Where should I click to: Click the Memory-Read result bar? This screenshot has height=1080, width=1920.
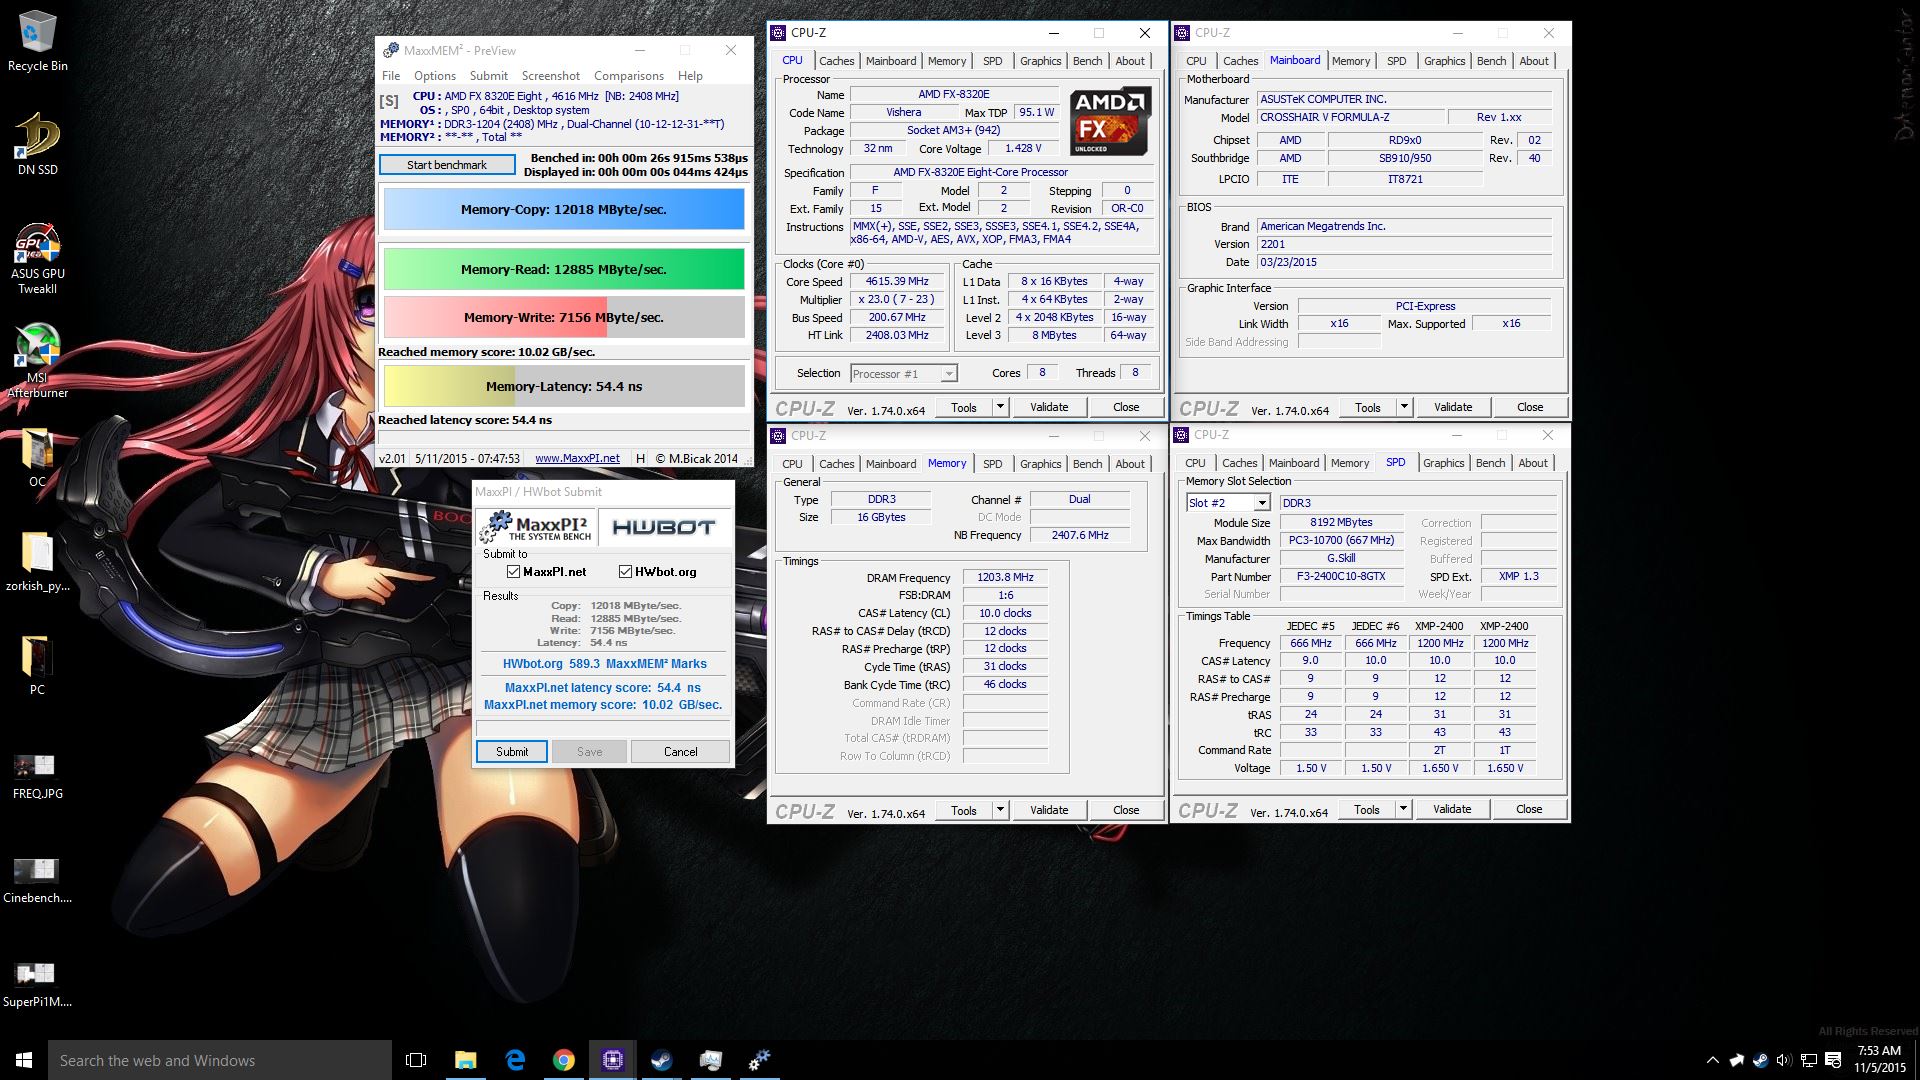pos(564,269)
